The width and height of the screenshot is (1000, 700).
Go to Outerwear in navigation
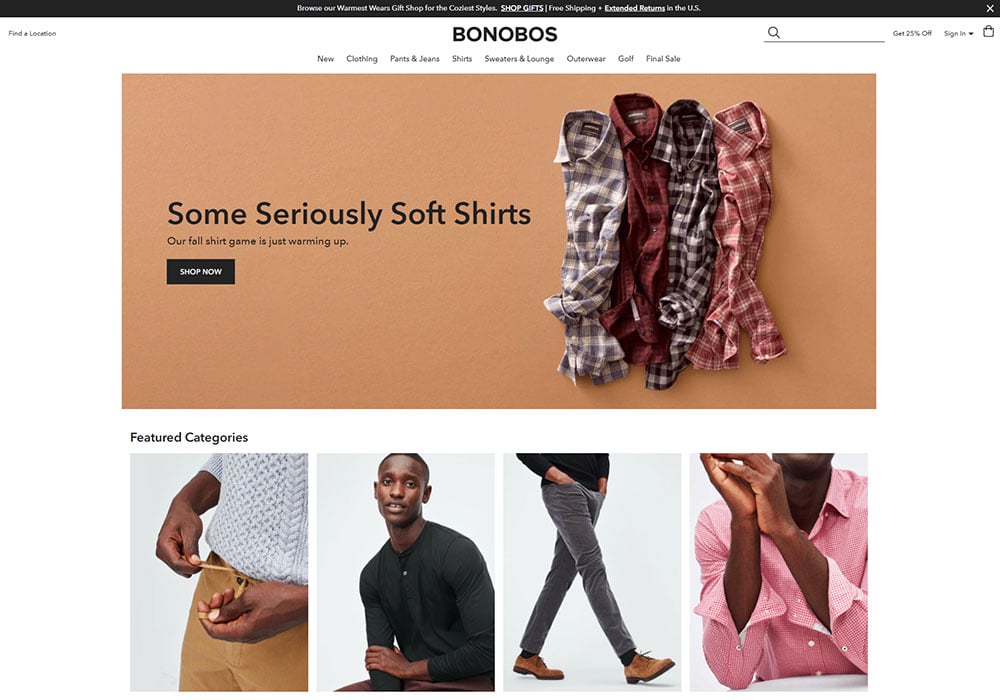point(586,59)
